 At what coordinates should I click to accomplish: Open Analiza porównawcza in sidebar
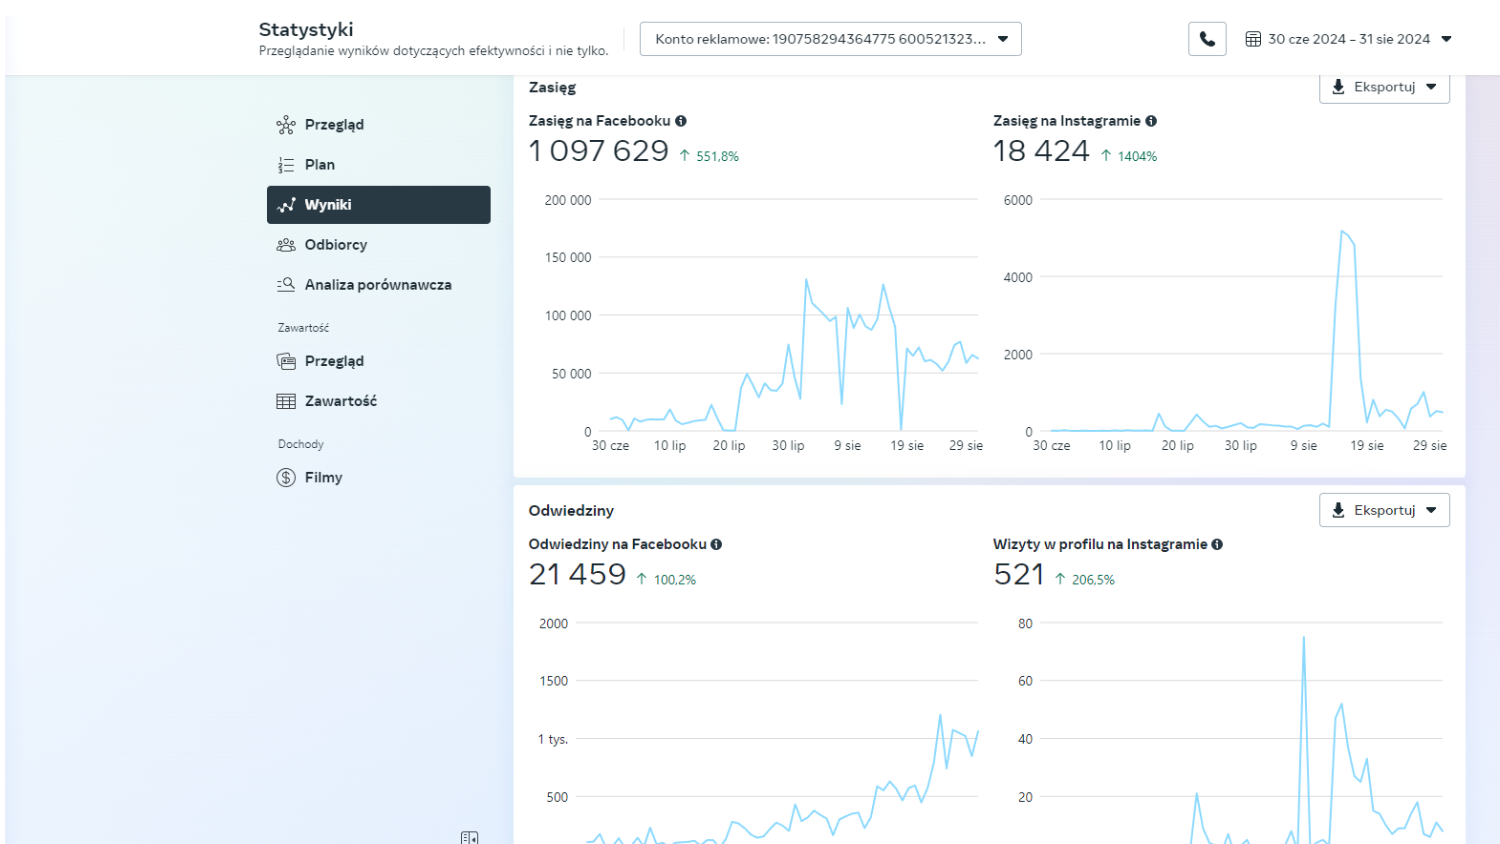coord(377,285)
